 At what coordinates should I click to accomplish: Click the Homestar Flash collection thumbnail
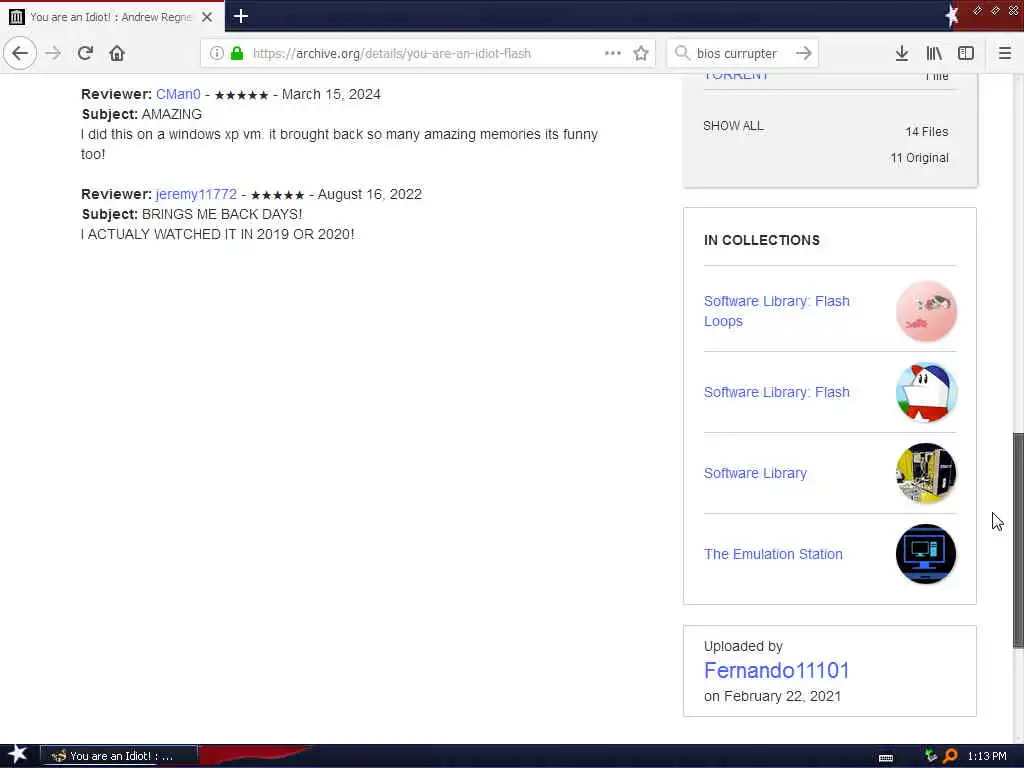(925, 392)
